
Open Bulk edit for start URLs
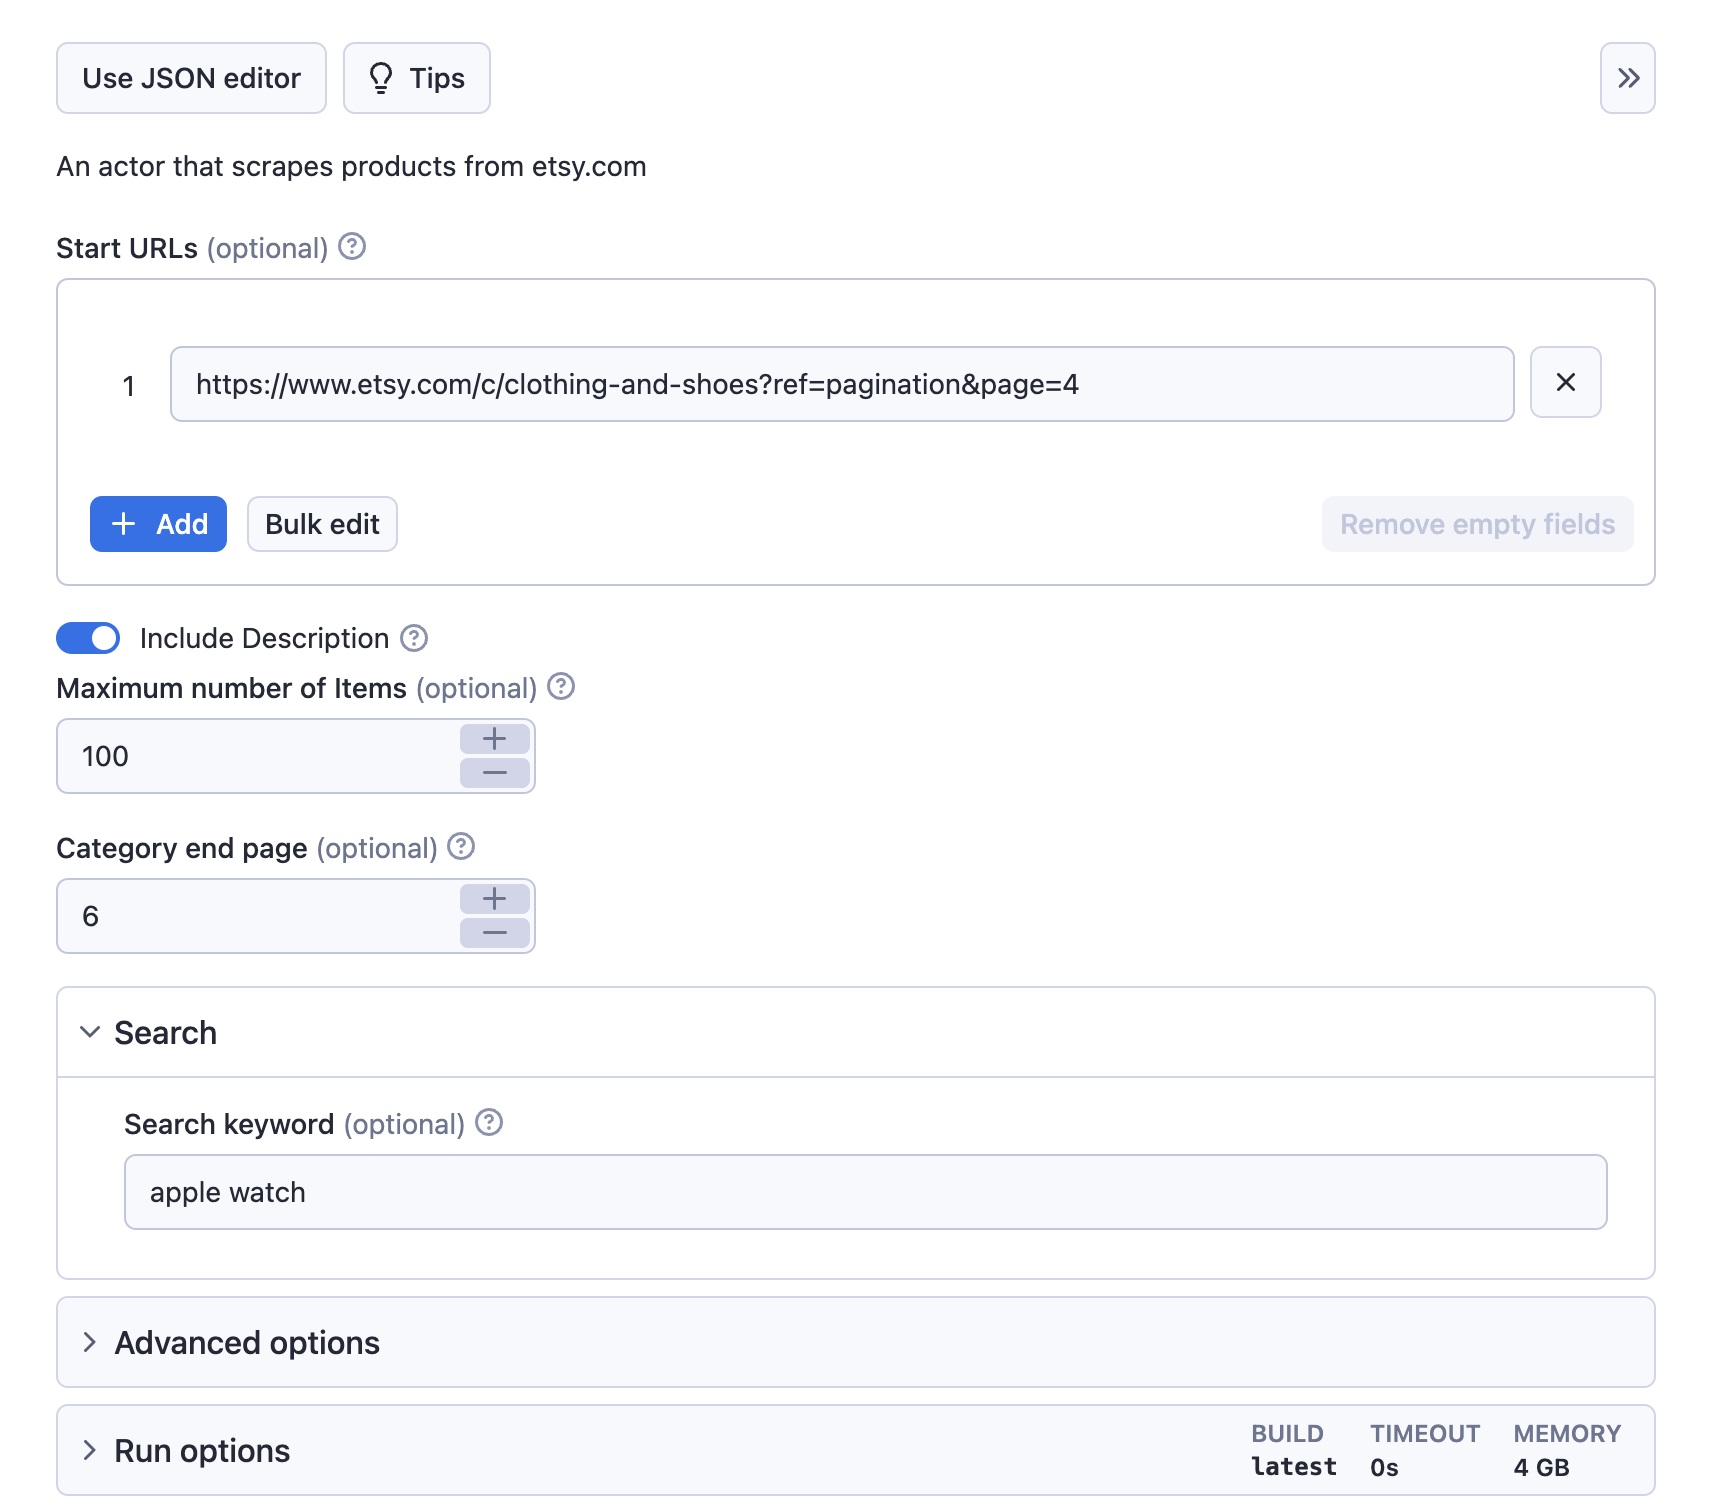[322, 524]
